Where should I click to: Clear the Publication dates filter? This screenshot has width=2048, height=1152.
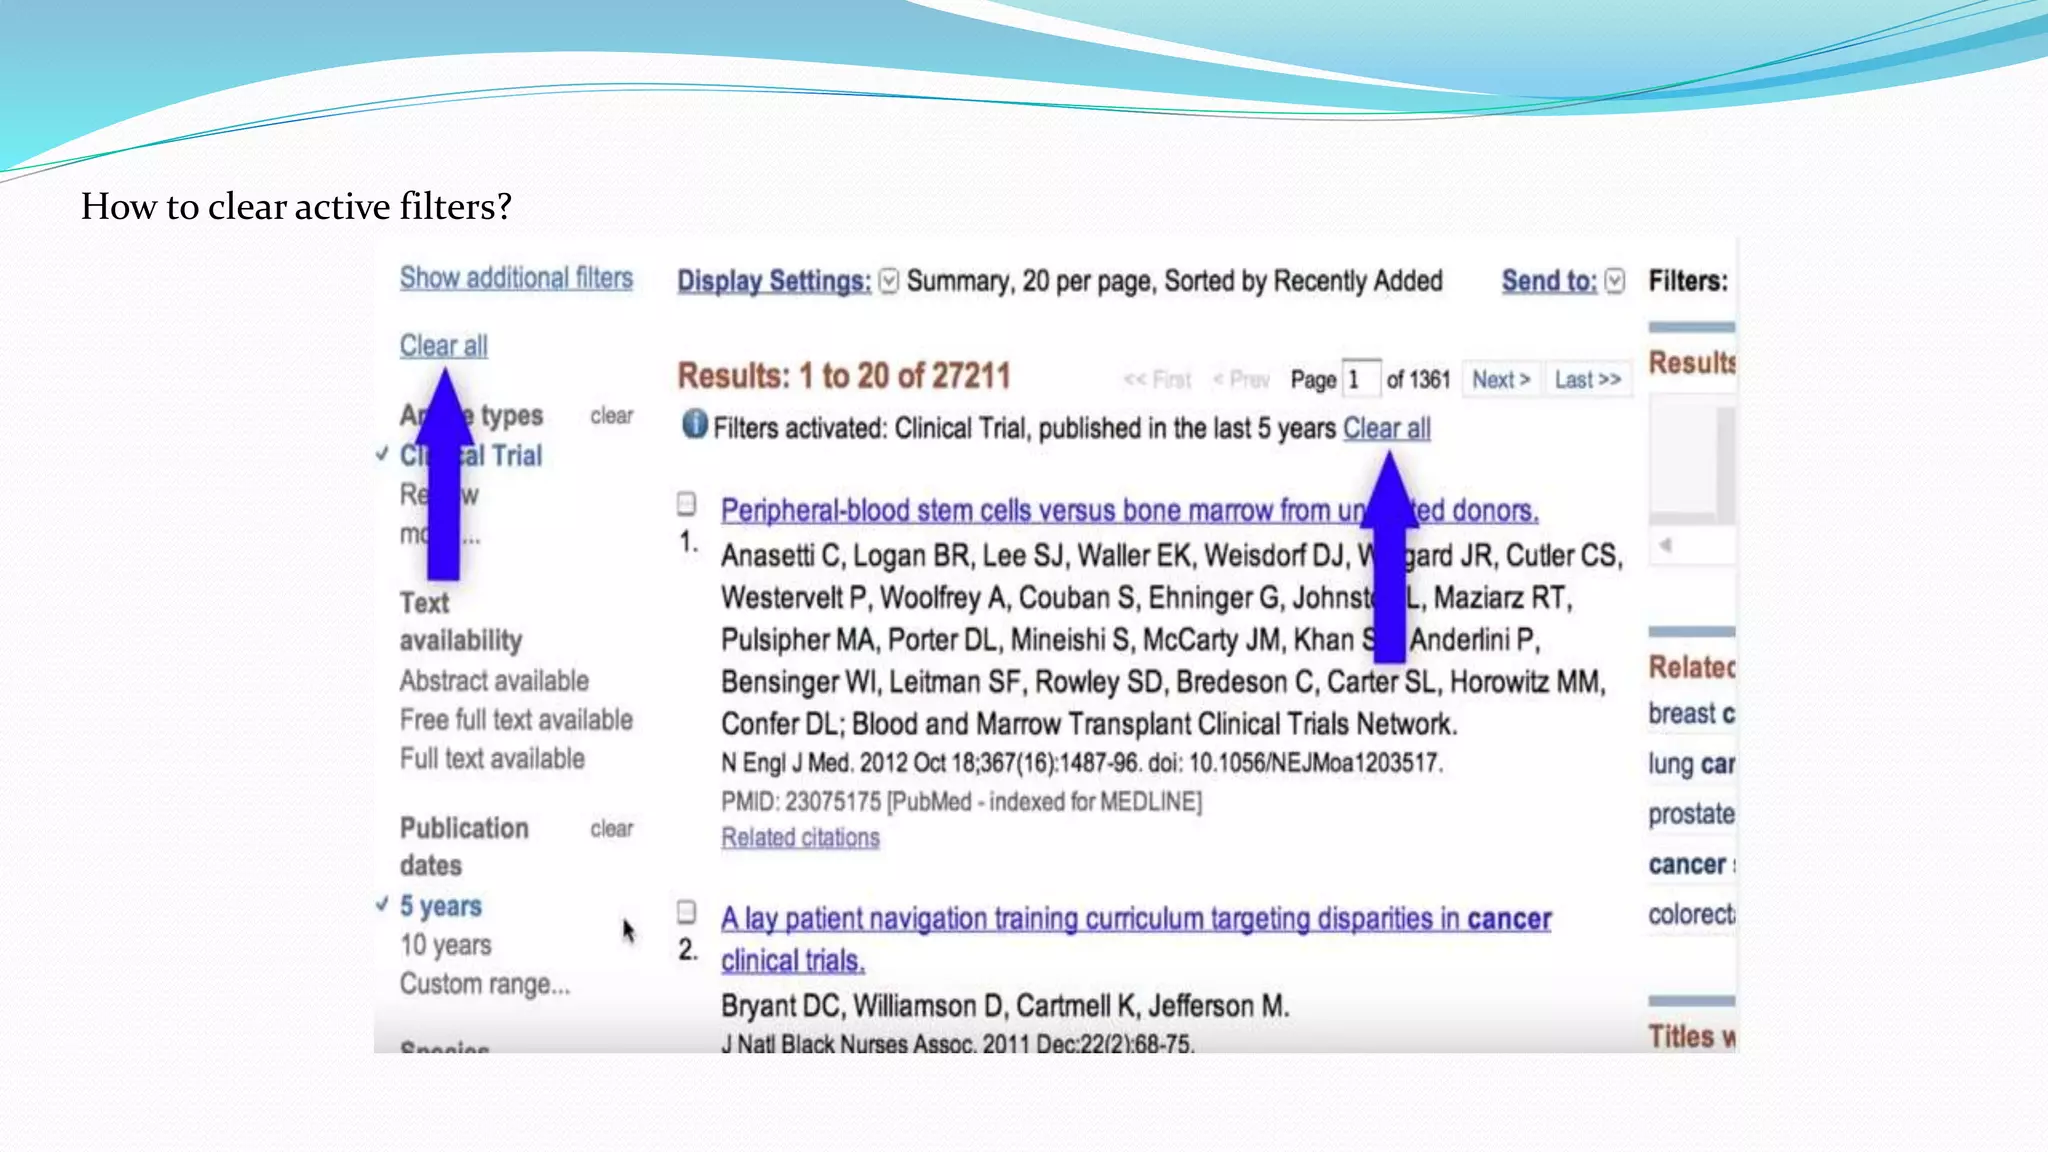pyautogui.click(x=611, y=829)
